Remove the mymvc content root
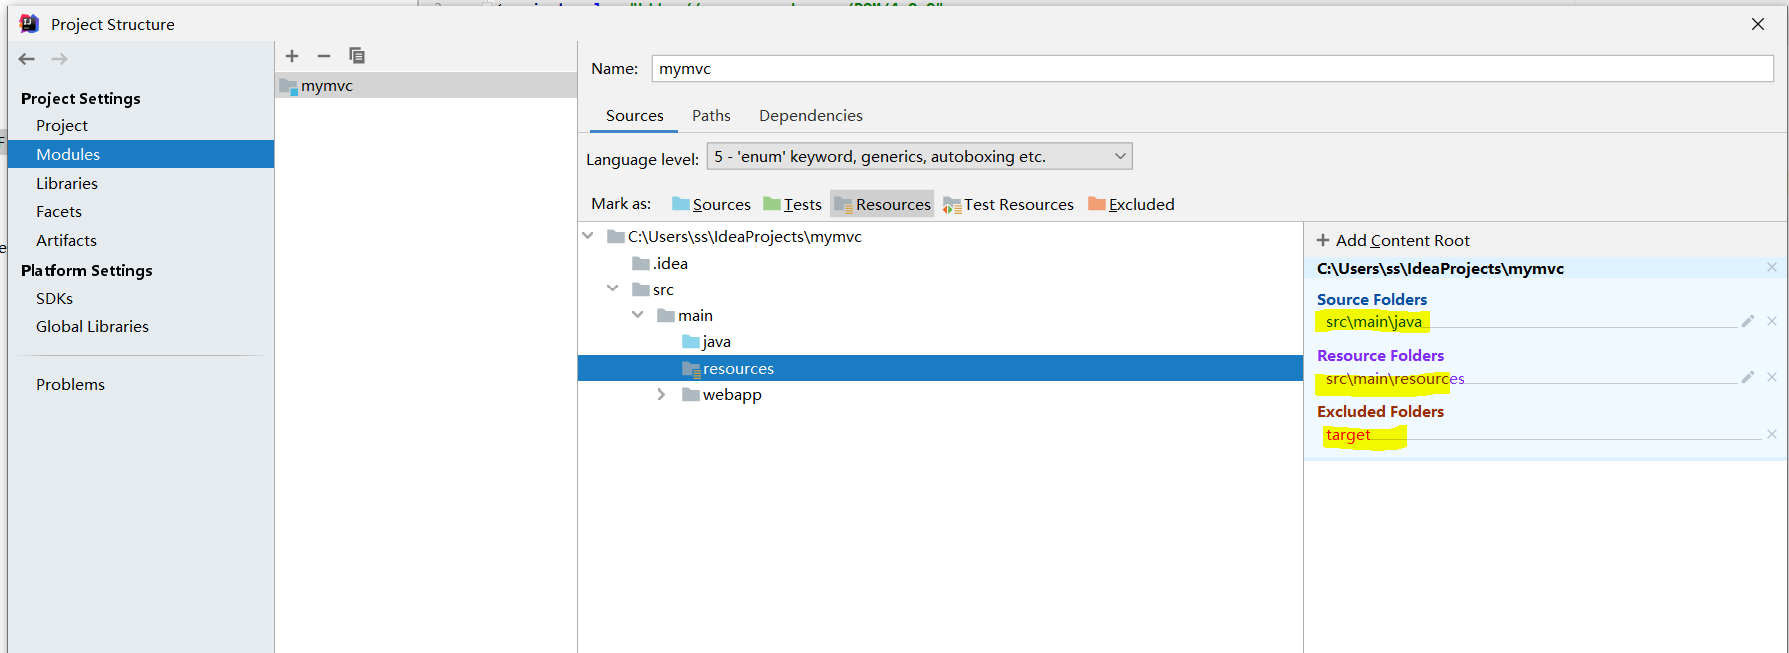 tap(1772, 268)
